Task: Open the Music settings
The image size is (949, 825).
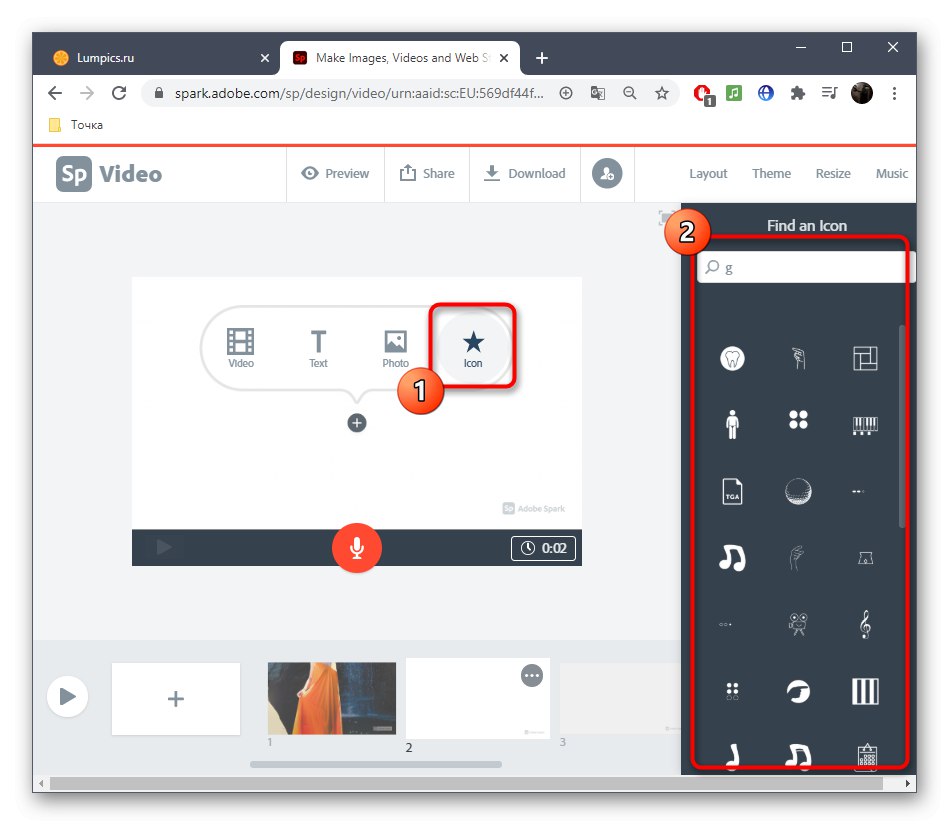Action: [x=891, y=173]
